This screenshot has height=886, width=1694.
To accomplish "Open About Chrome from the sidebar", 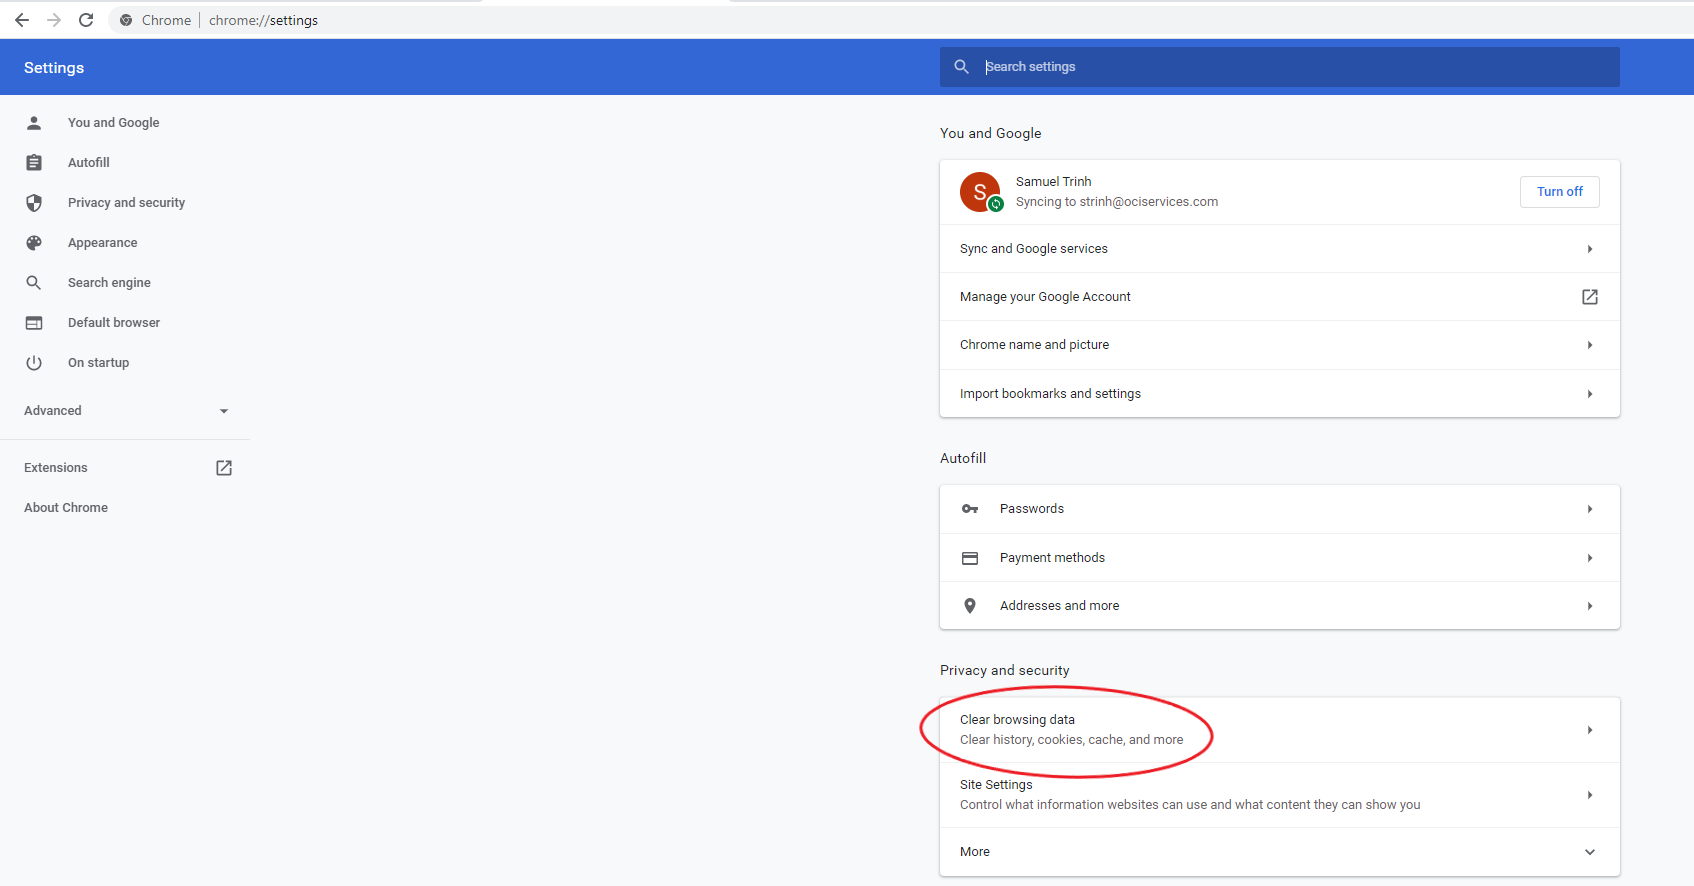I will [66, 508].
